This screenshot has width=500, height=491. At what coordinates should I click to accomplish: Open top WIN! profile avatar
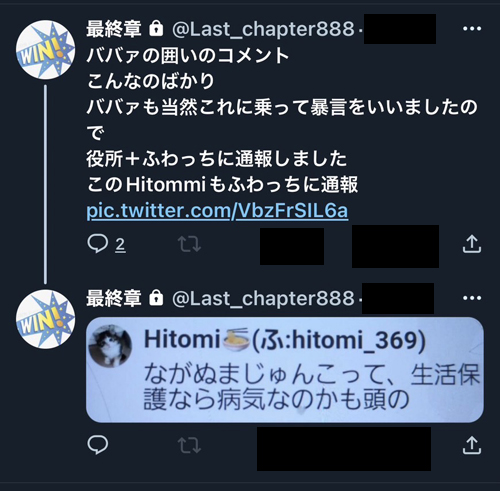pos(46,50)
